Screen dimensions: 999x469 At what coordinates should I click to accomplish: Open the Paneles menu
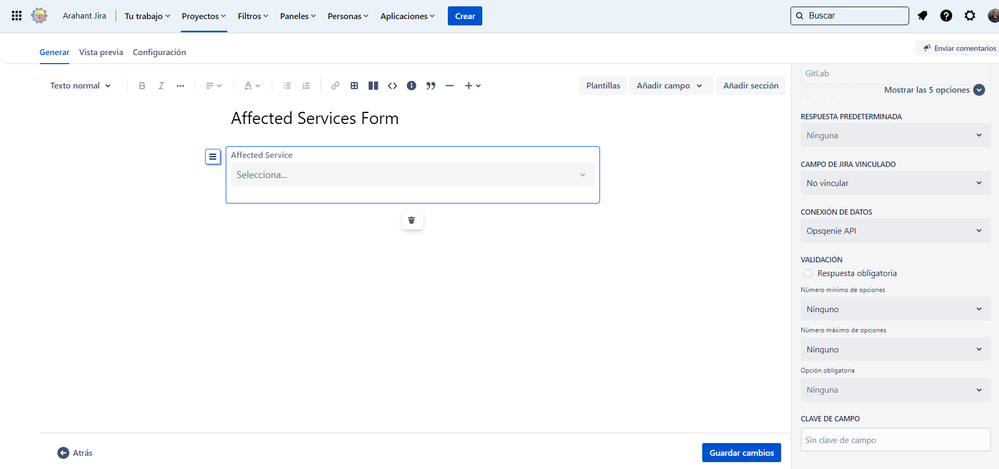tap(298, 16)
